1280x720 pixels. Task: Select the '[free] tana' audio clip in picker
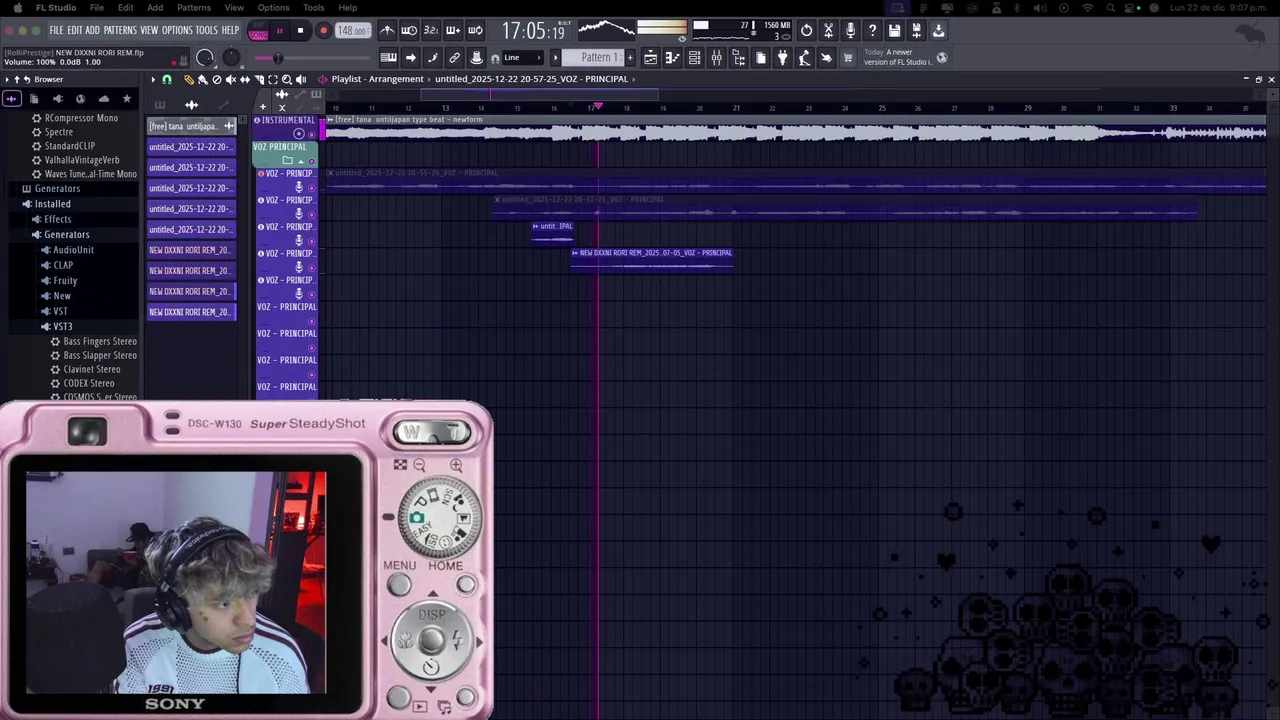(x=190, y=126)
